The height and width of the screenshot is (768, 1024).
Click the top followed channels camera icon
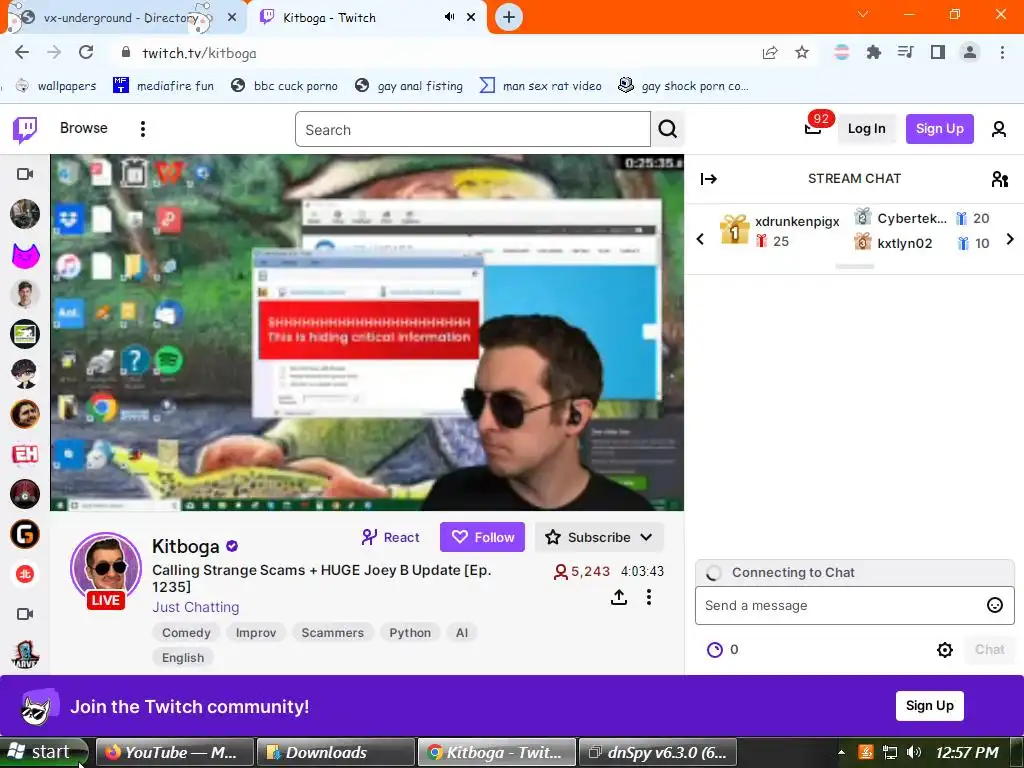click(x=25, y=174)
